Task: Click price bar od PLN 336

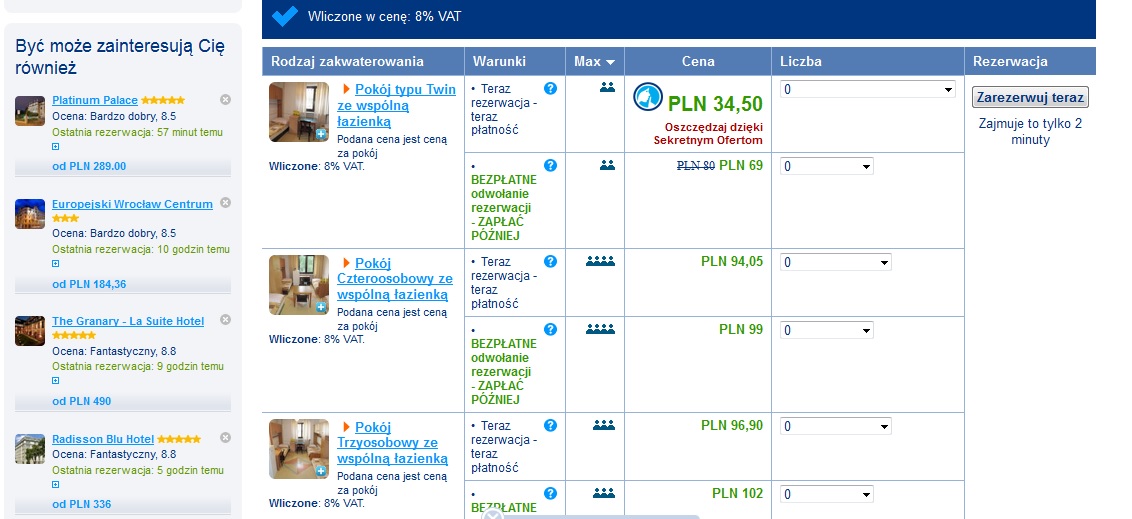Action: tap(123, 505)
